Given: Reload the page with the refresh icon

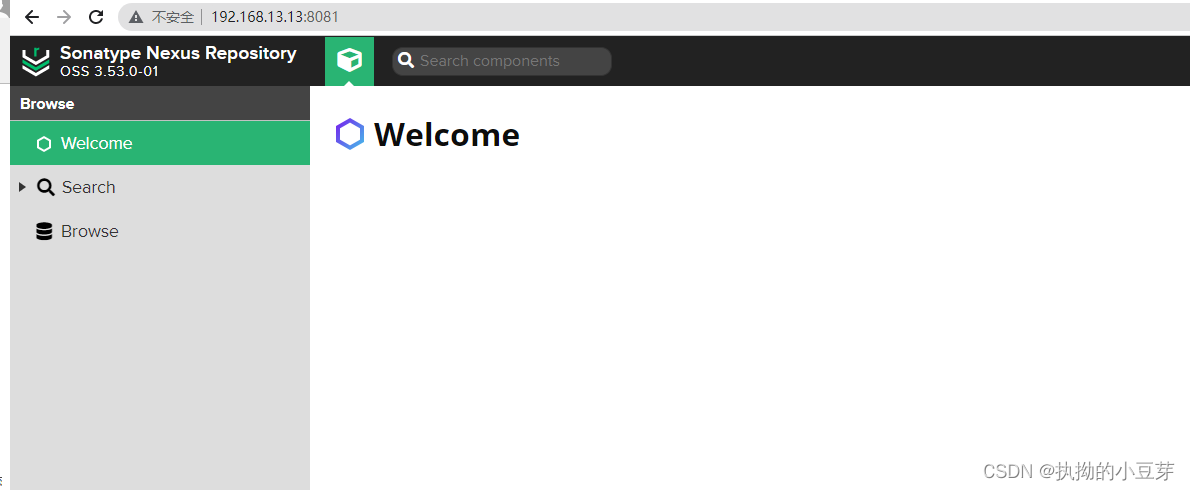Looking at the screenshot, I should point(96,17).
